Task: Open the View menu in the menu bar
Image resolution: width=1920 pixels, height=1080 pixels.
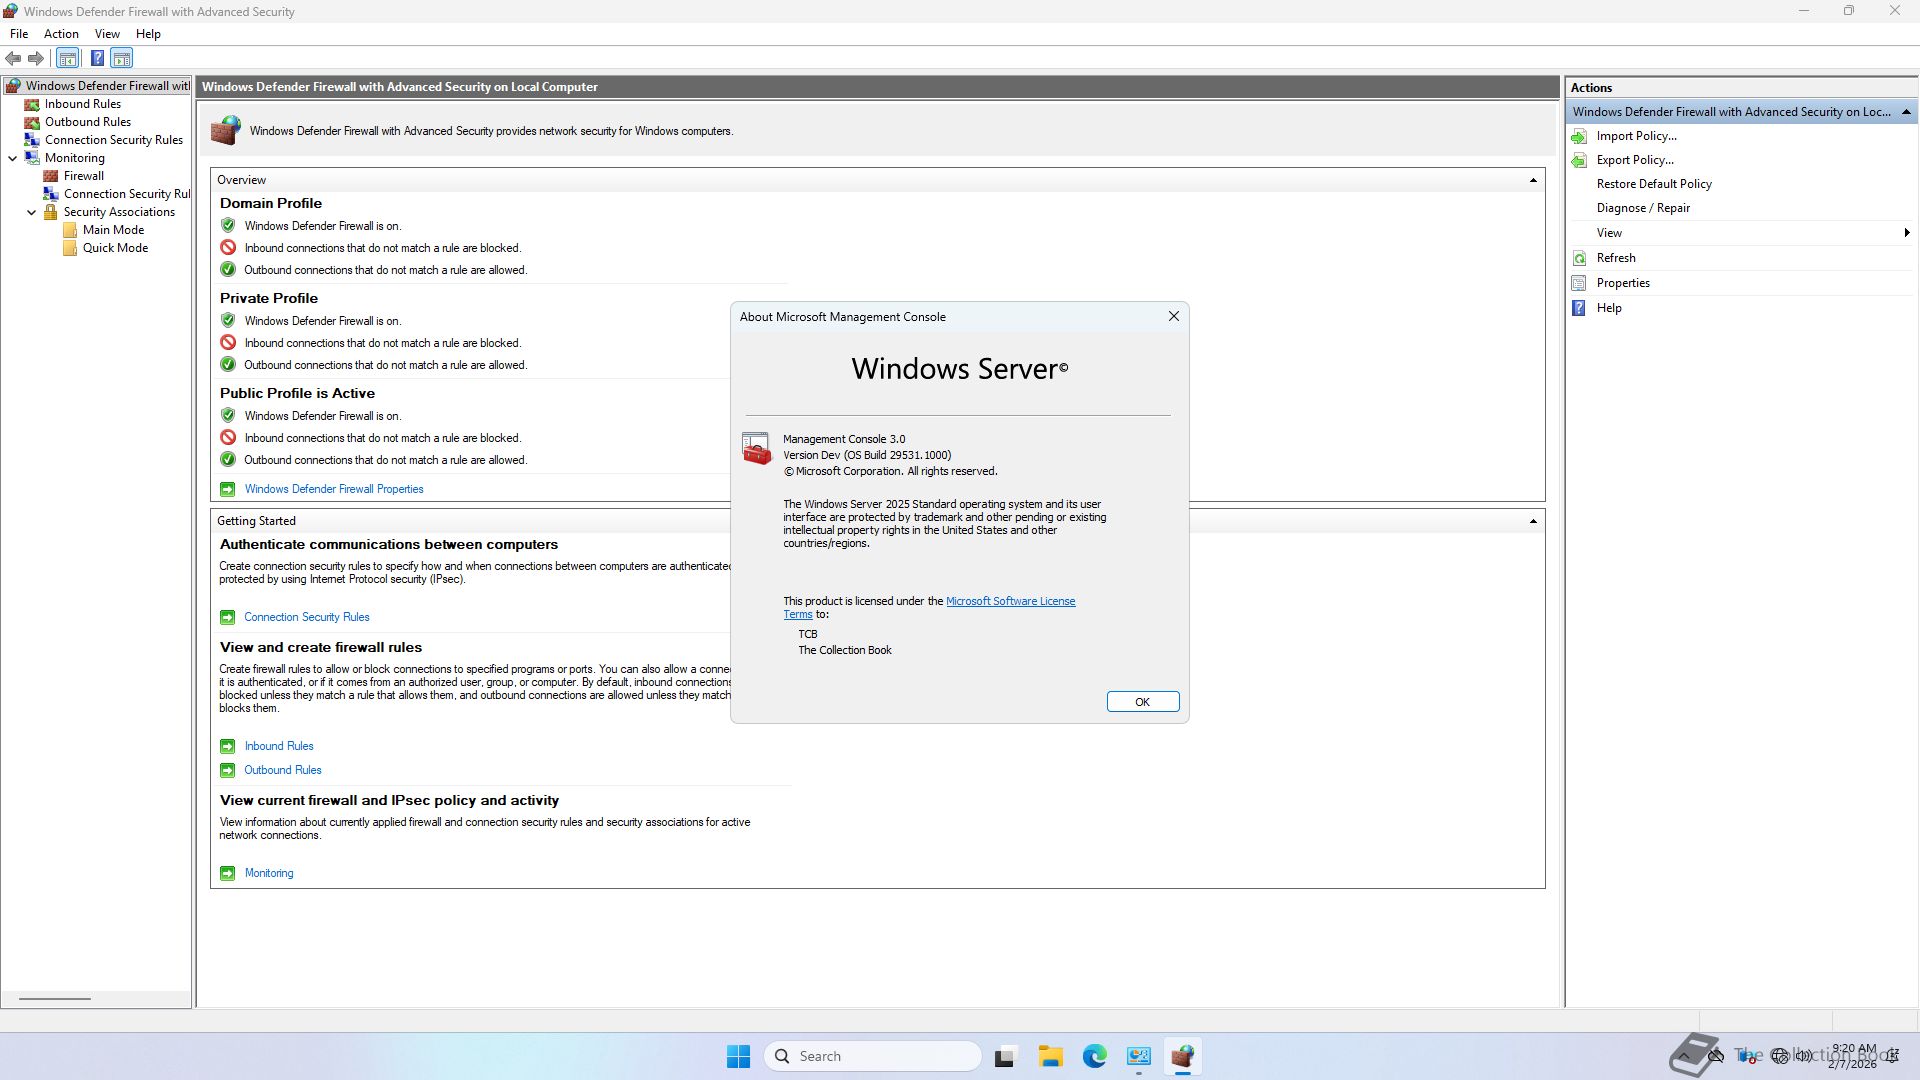Action: [107, 34]
